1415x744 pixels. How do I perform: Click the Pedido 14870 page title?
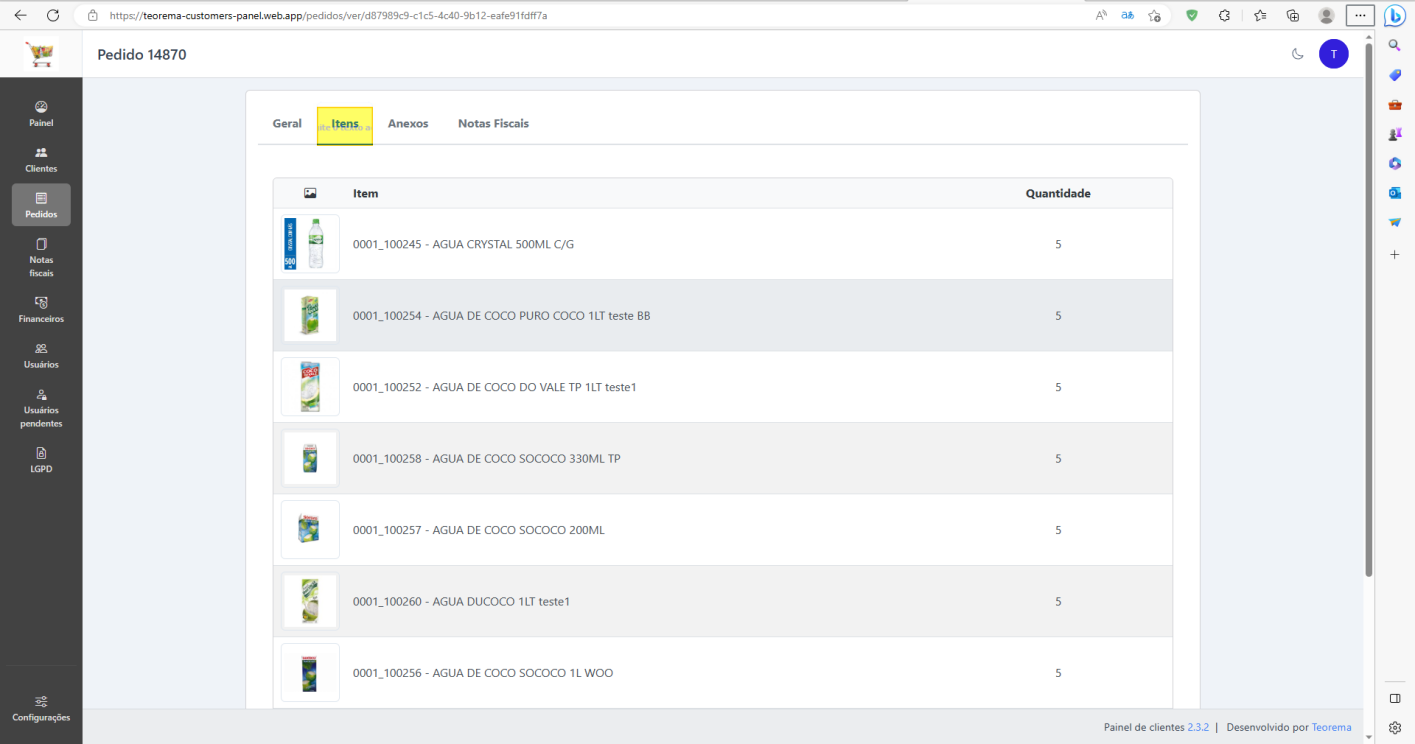coord(142,55)
